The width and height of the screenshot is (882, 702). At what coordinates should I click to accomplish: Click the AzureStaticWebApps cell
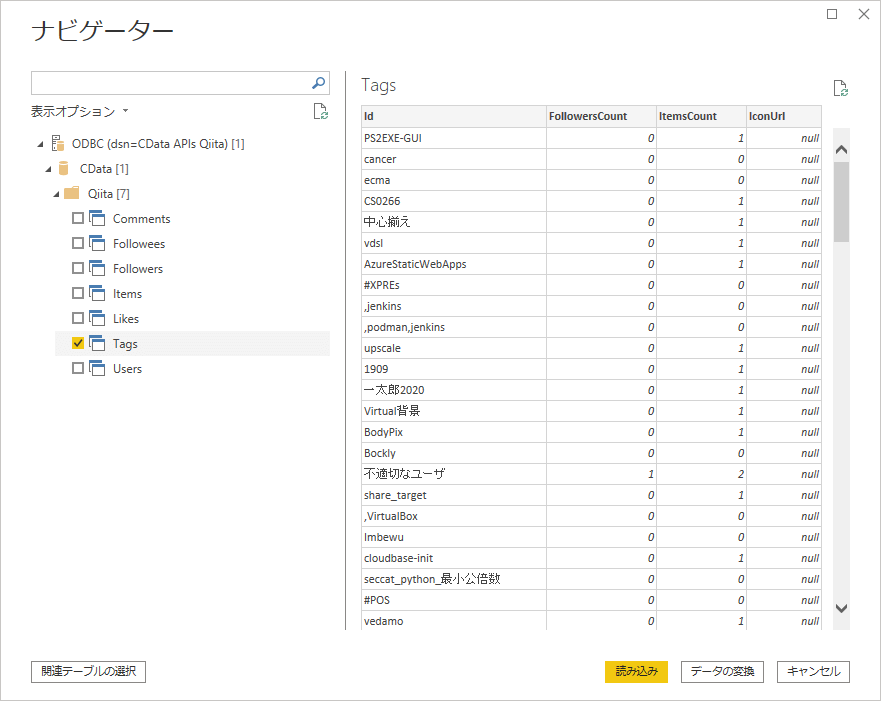[x=454, y=264]
